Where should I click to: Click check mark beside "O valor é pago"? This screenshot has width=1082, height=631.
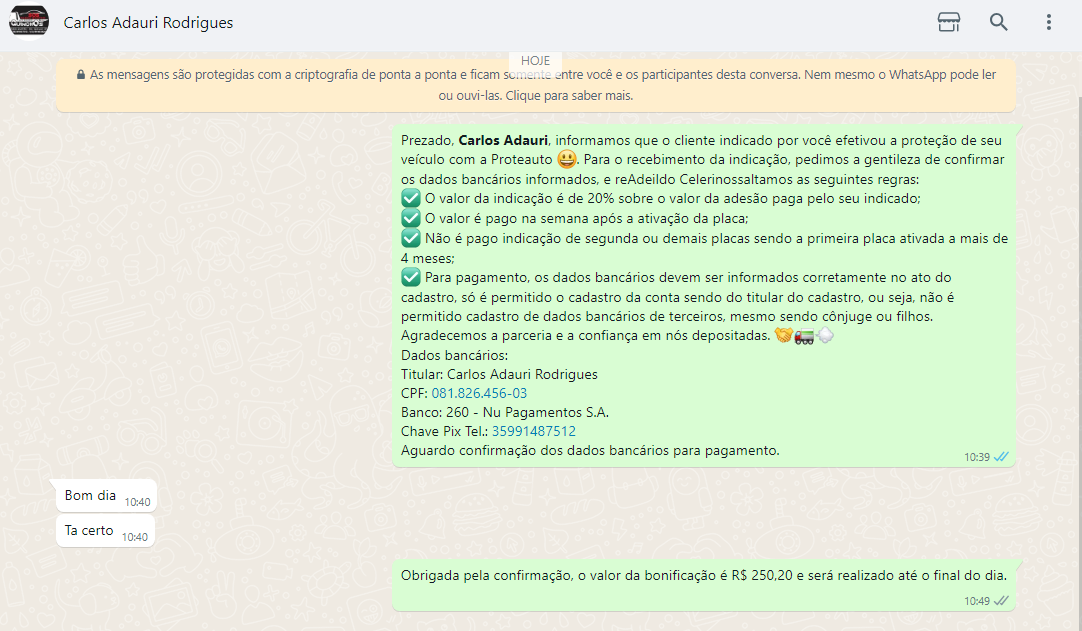(x=410, y=218)
